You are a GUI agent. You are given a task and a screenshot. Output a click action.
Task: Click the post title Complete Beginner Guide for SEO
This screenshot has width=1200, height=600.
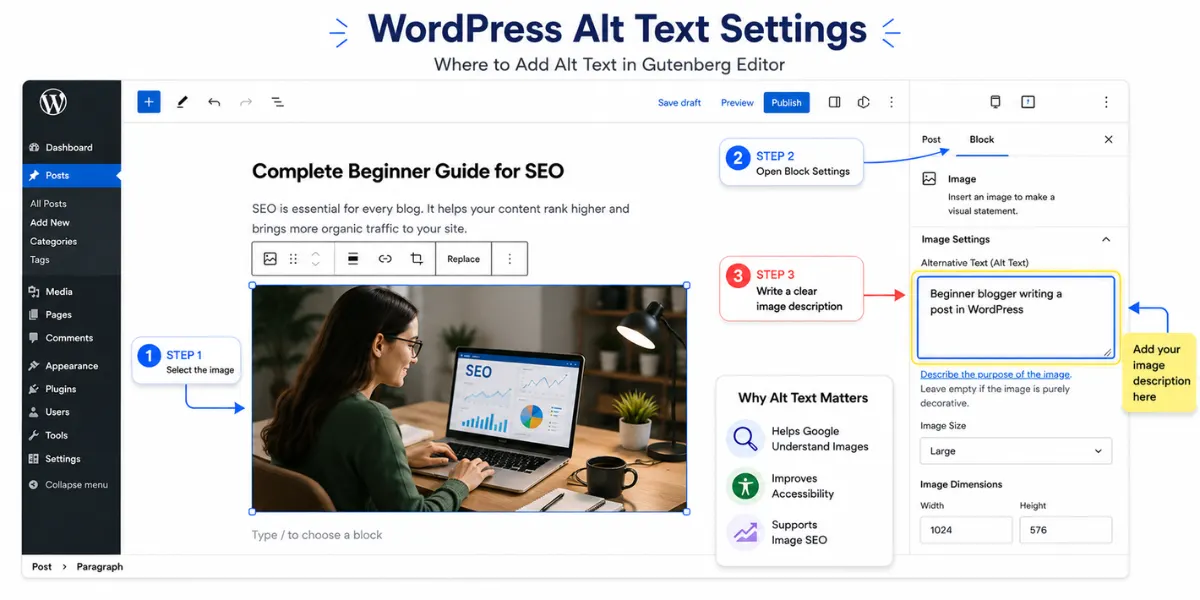408,171
